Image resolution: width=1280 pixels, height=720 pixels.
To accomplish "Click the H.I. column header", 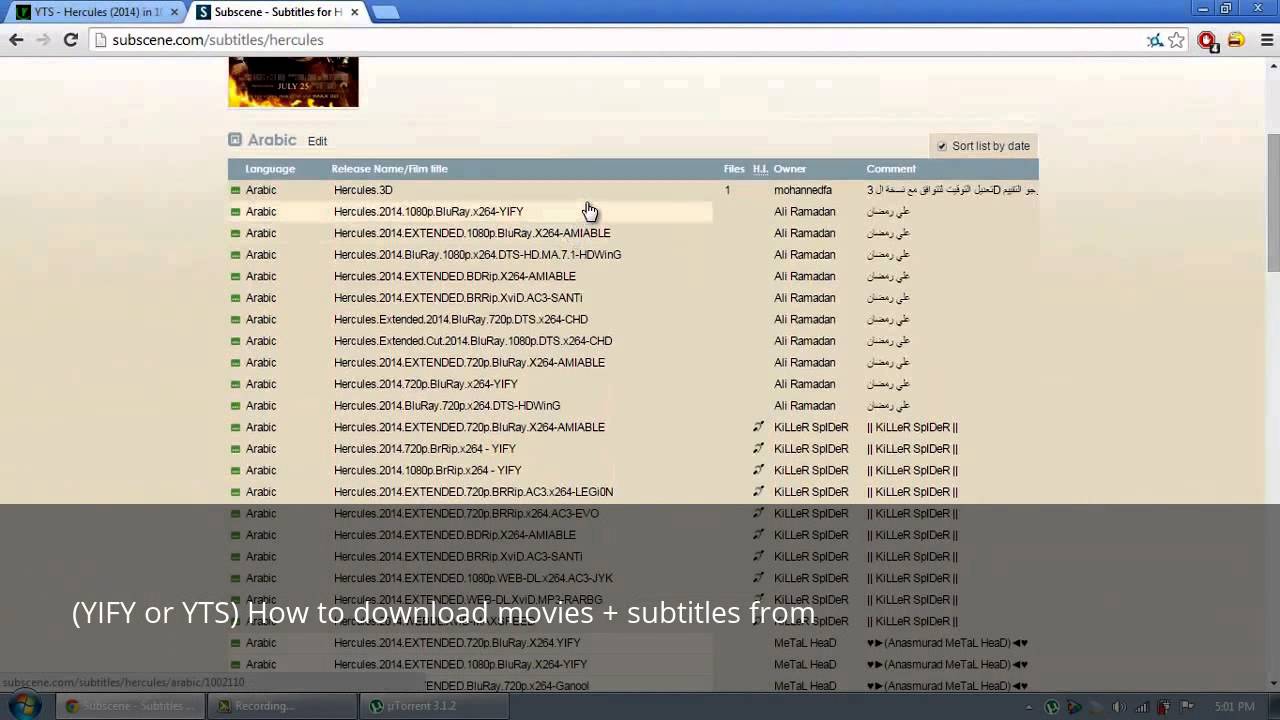I will pyautogui.click(x=760, y=169).
